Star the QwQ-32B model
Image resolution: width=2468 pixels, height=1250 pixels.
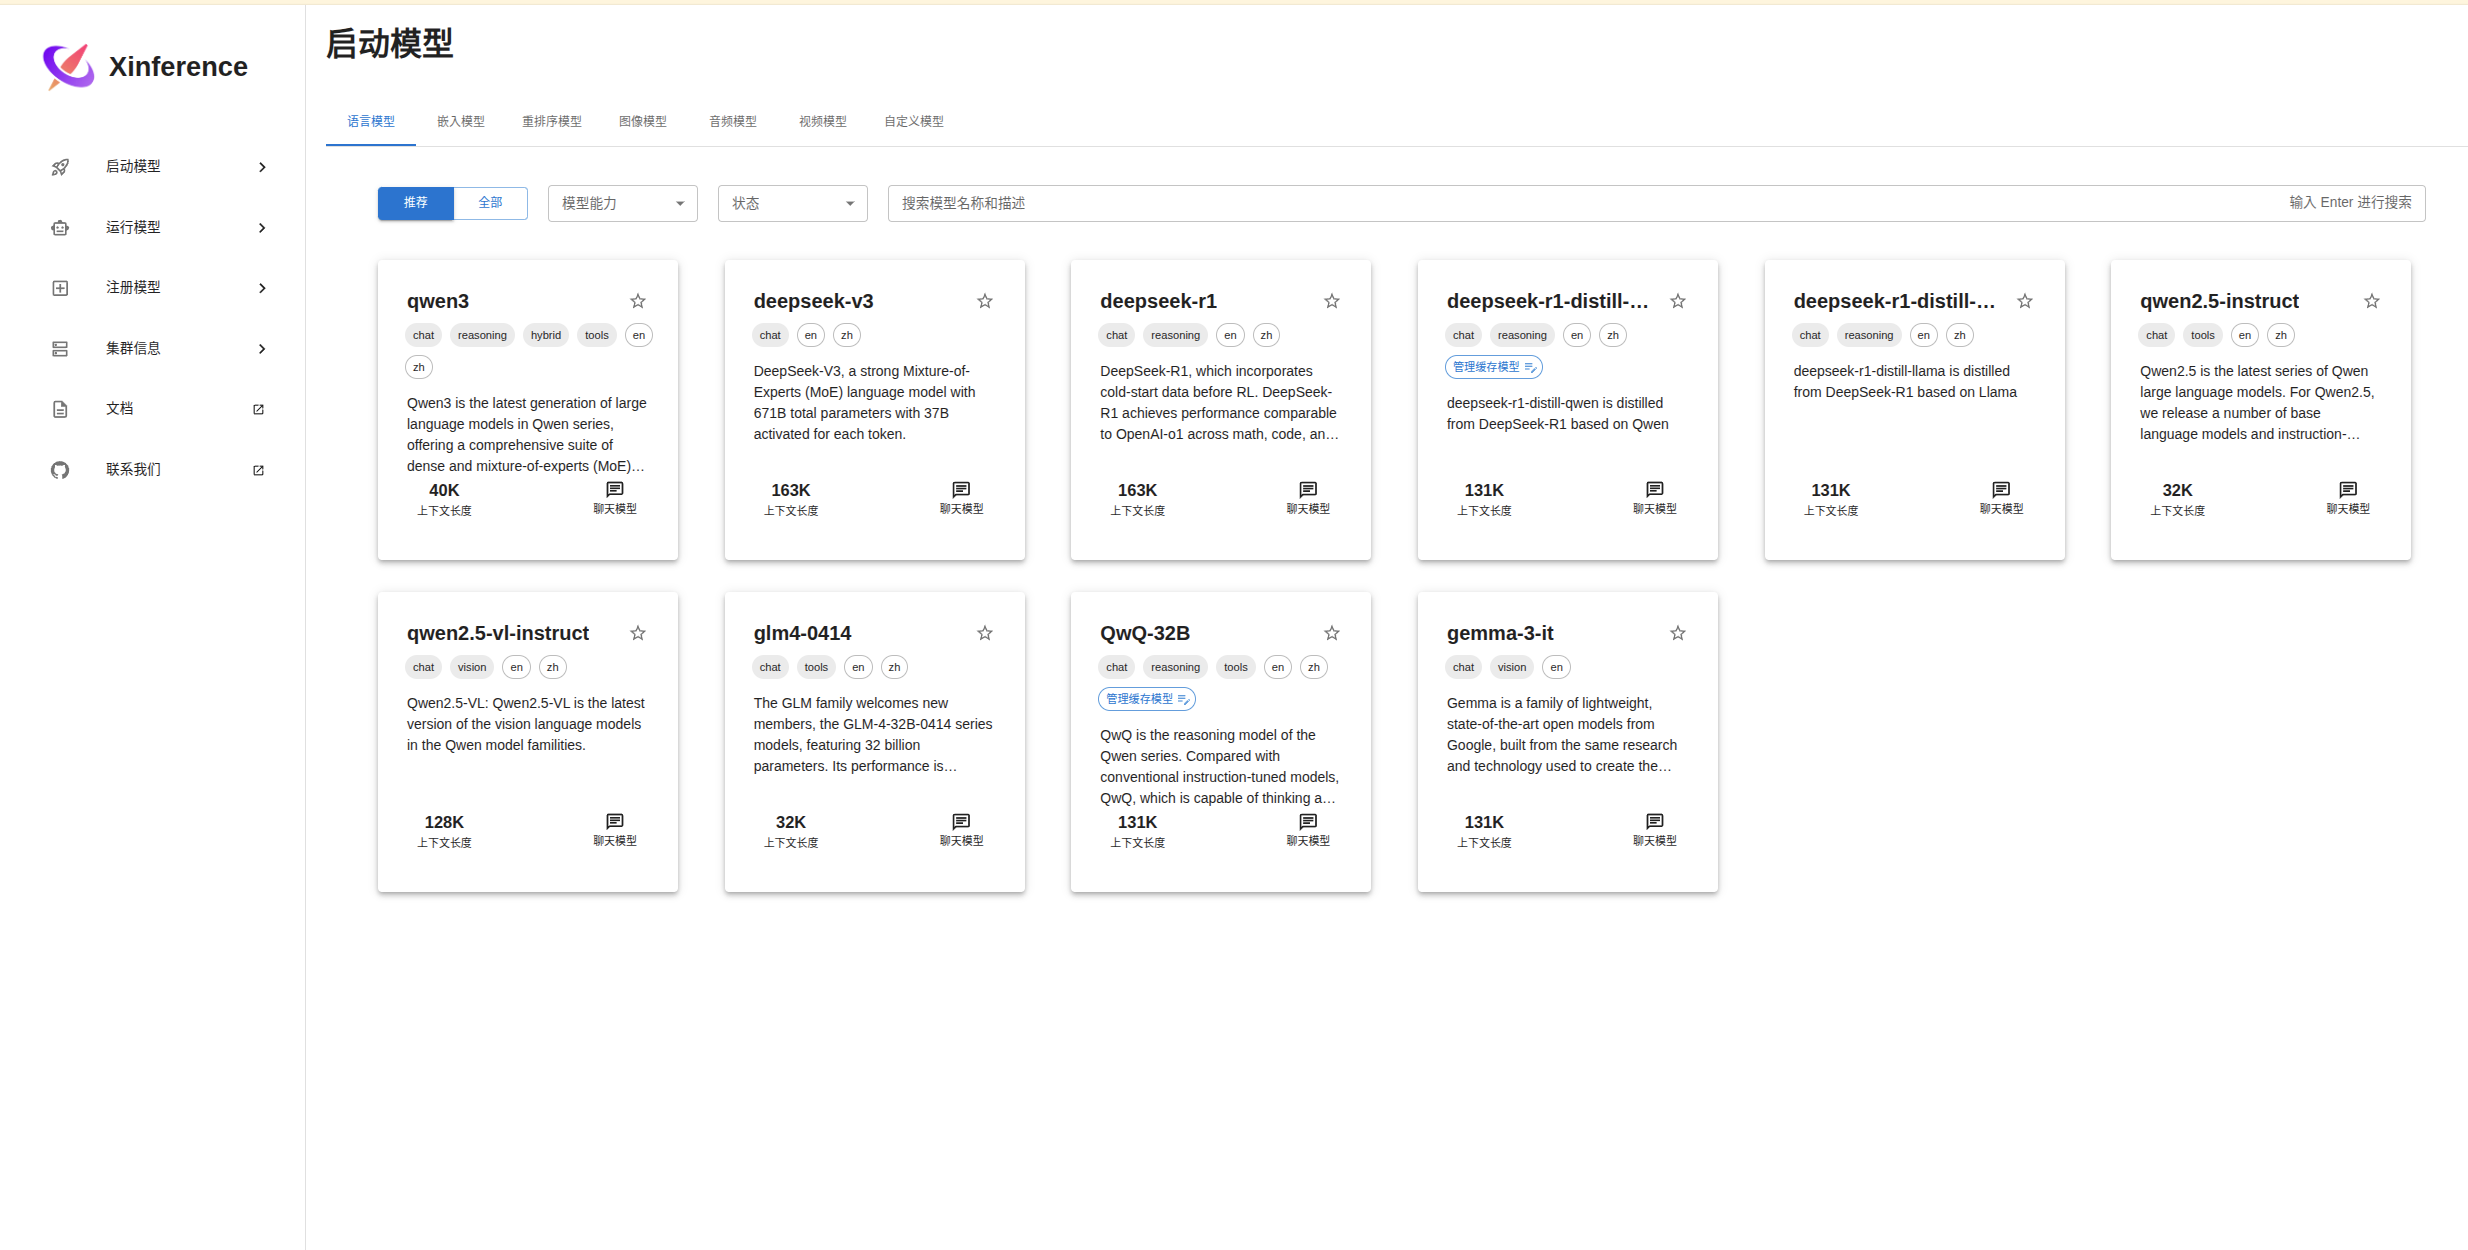[x=1332, y=633]
